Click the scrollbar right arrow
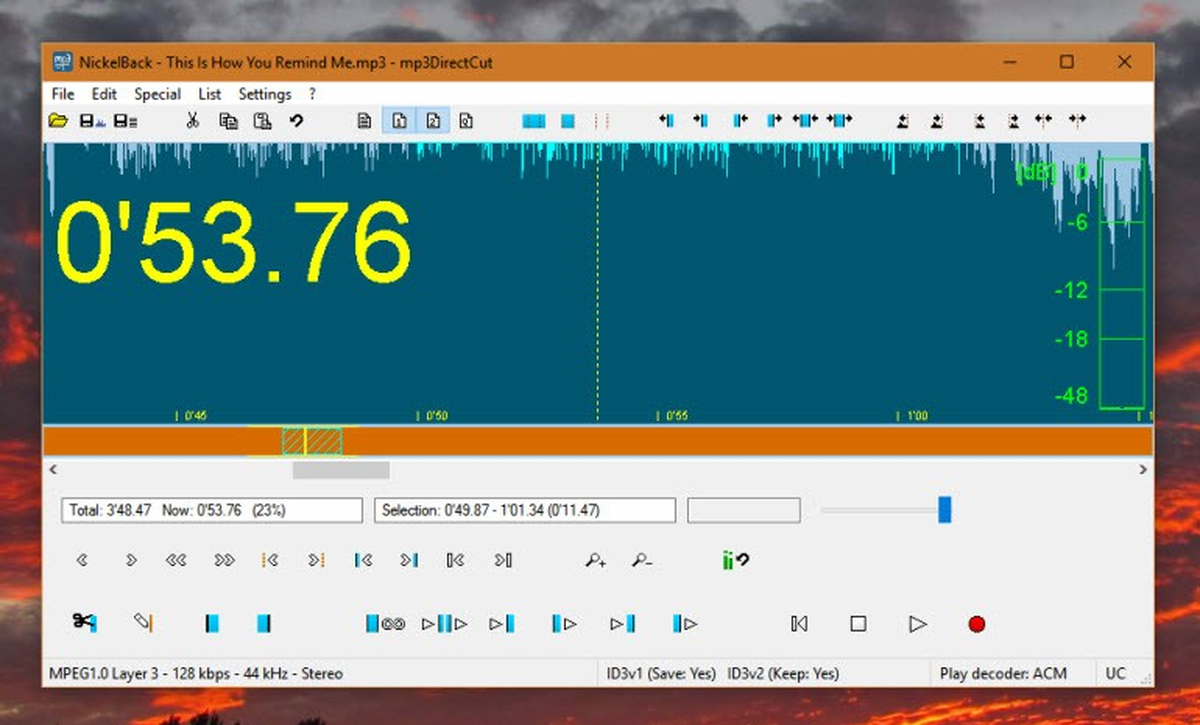 click(1143, 470)
